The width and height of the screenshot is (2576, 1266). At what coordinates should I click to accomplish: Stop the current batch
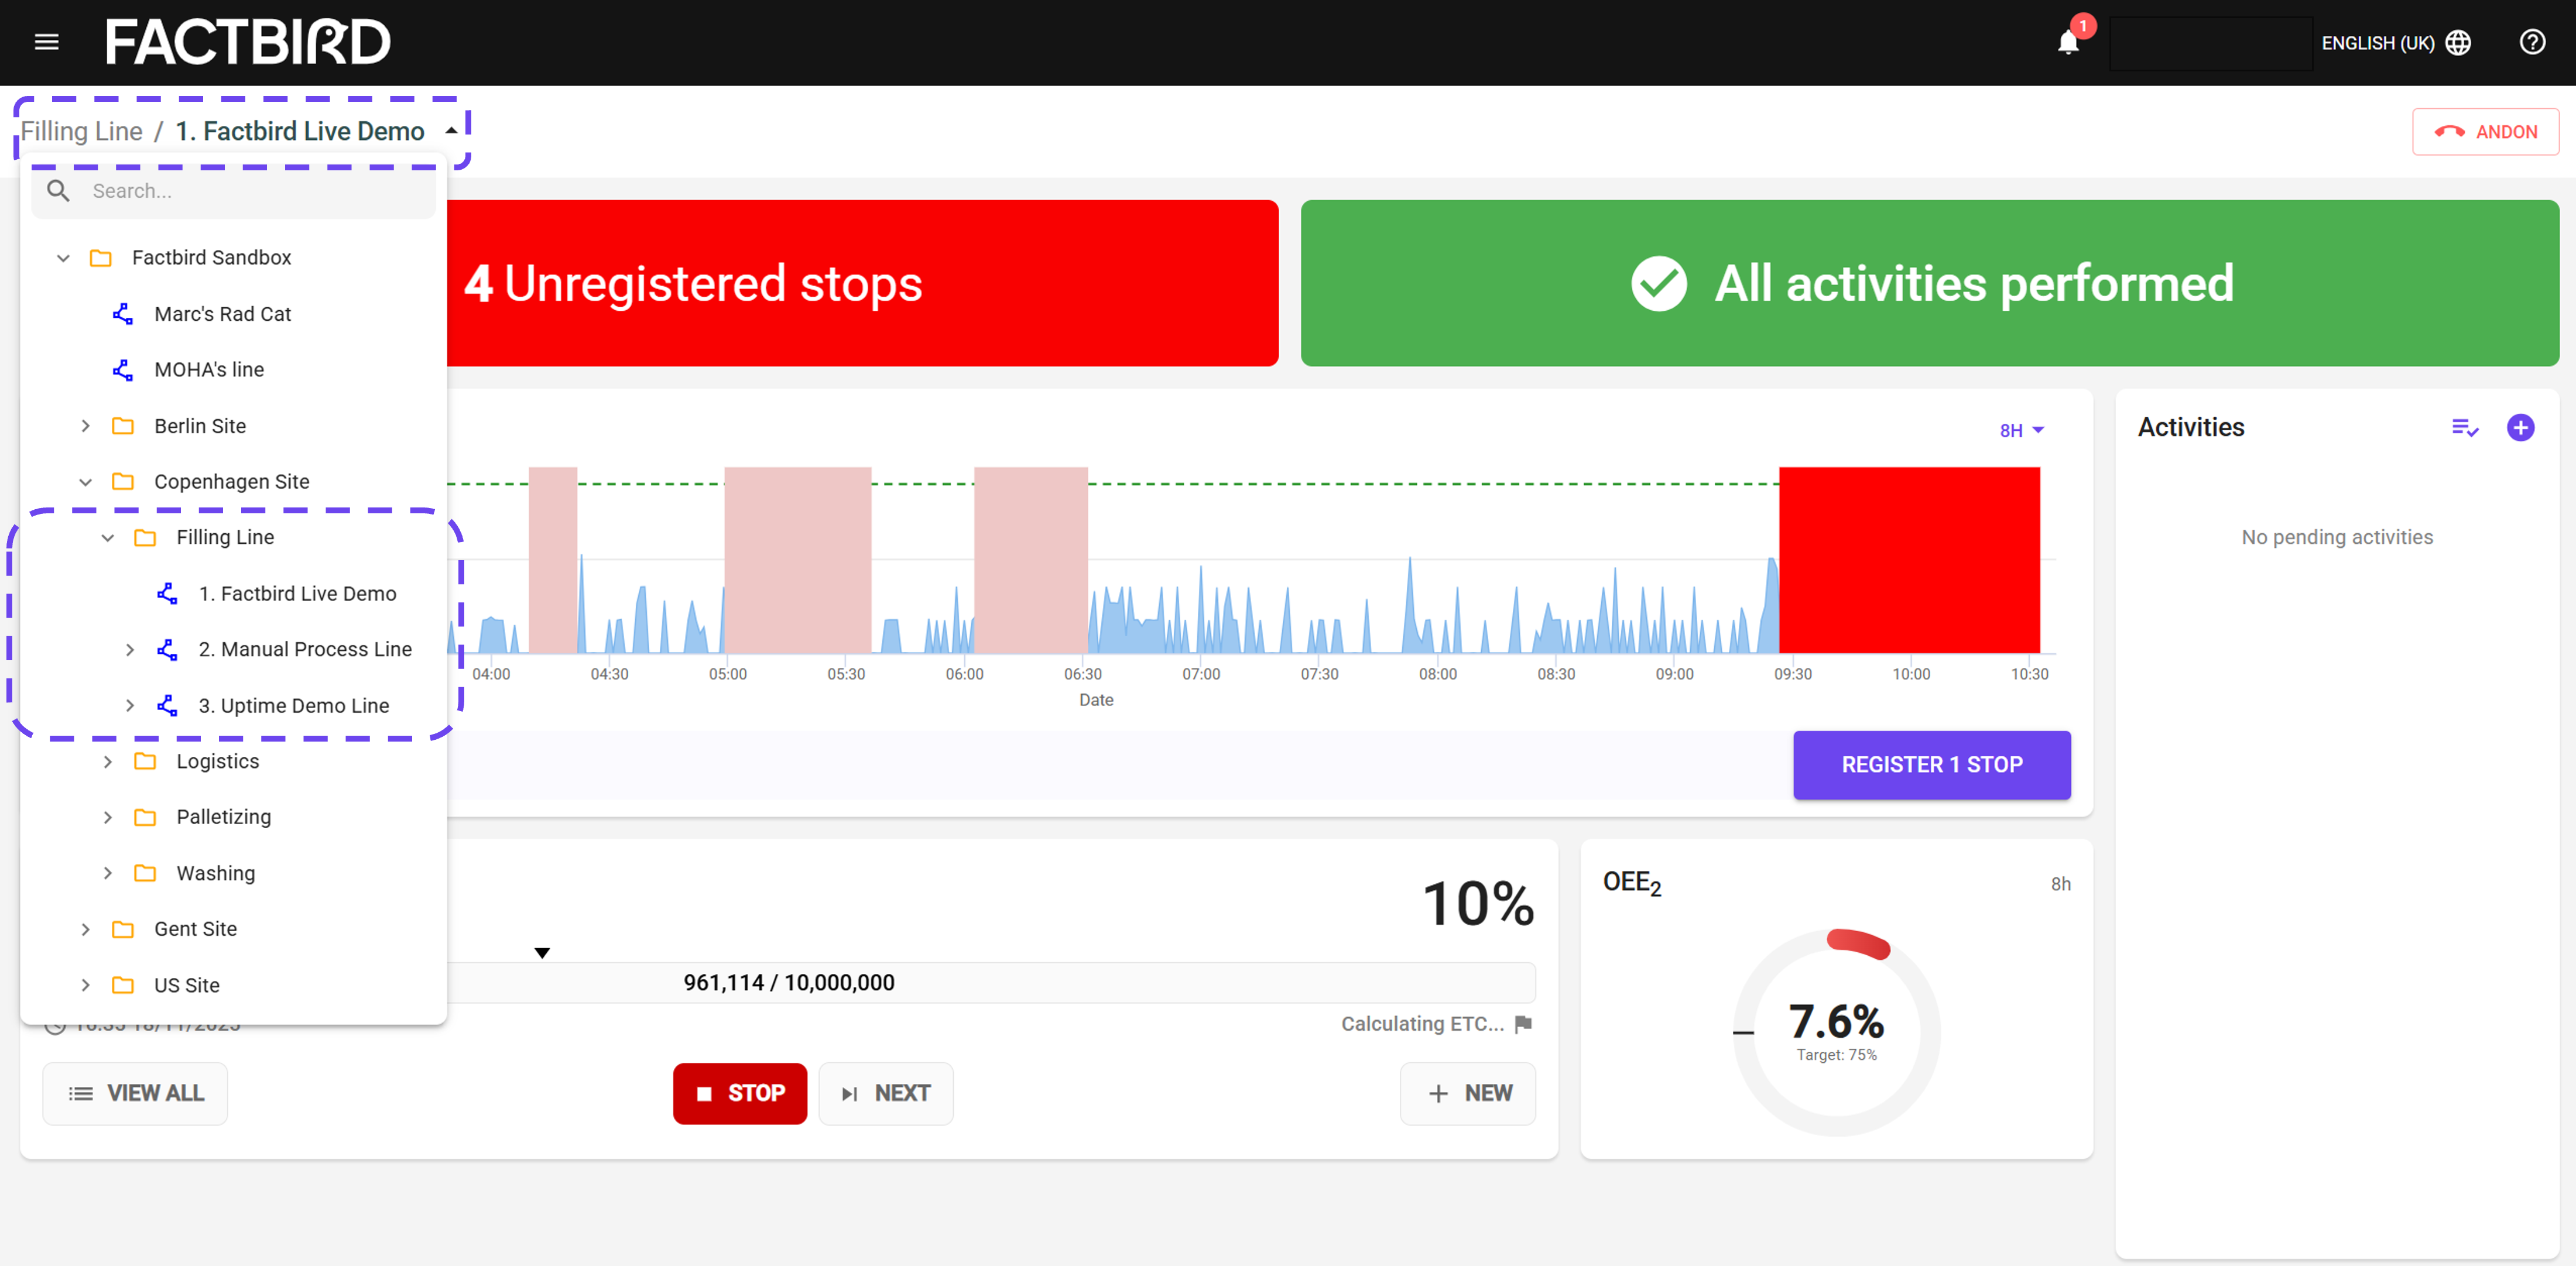pos(739,1093)
